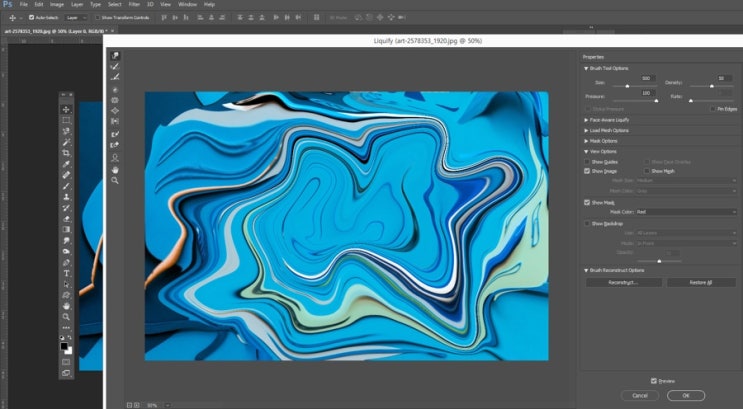This screenshot has width=743, height=409.
Task: Select the Clone Stamp tool
Action: pyautogui.click(x=66, y=197)
